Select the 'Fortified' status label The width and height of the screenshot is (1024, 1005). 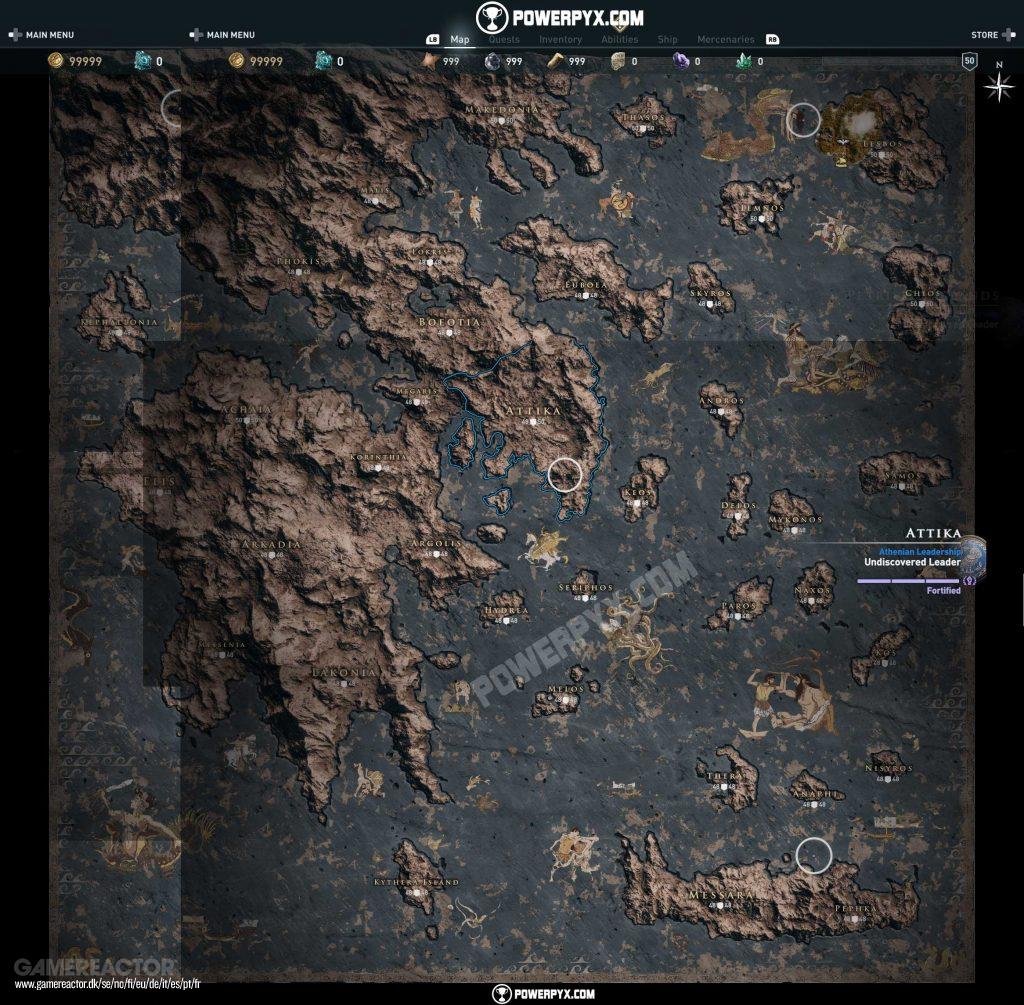(x=944, y=590)
